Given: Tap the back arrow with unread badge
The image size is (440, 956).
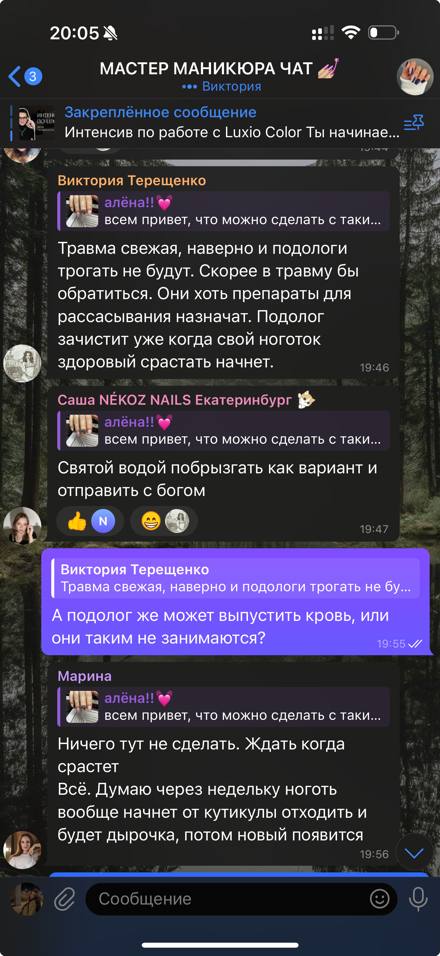Looking at the screenshot, I should (x=25, y=76).
